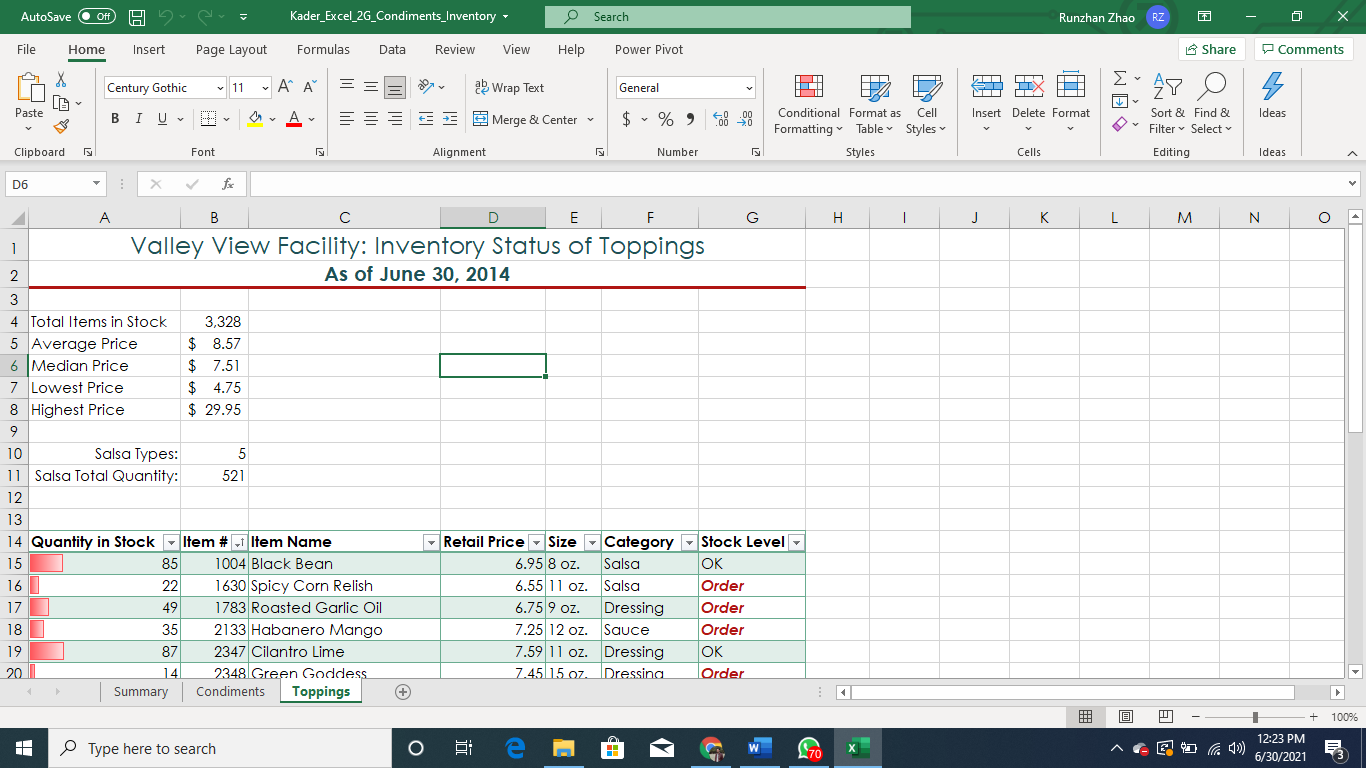Increase font size with larger A icon
Screen dimensions: 1366x768
pyautogui.click(x=285, y=88)
